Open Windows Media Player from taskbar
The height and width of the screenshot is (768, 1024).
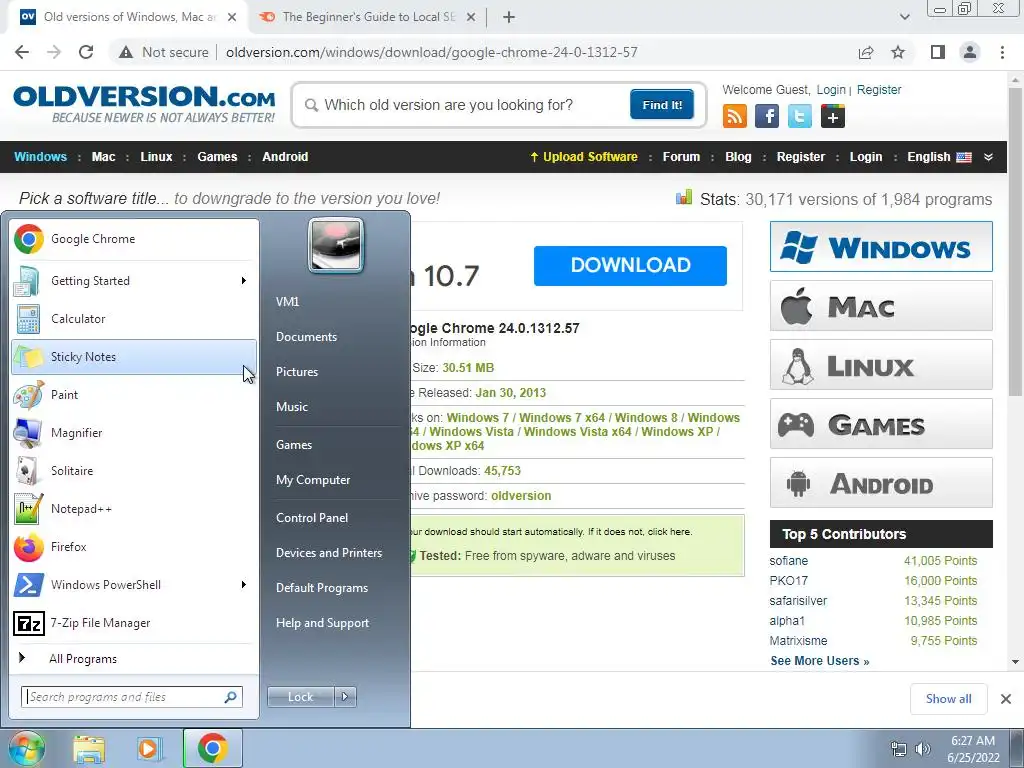pyautogui.click(x=150, y=748)
